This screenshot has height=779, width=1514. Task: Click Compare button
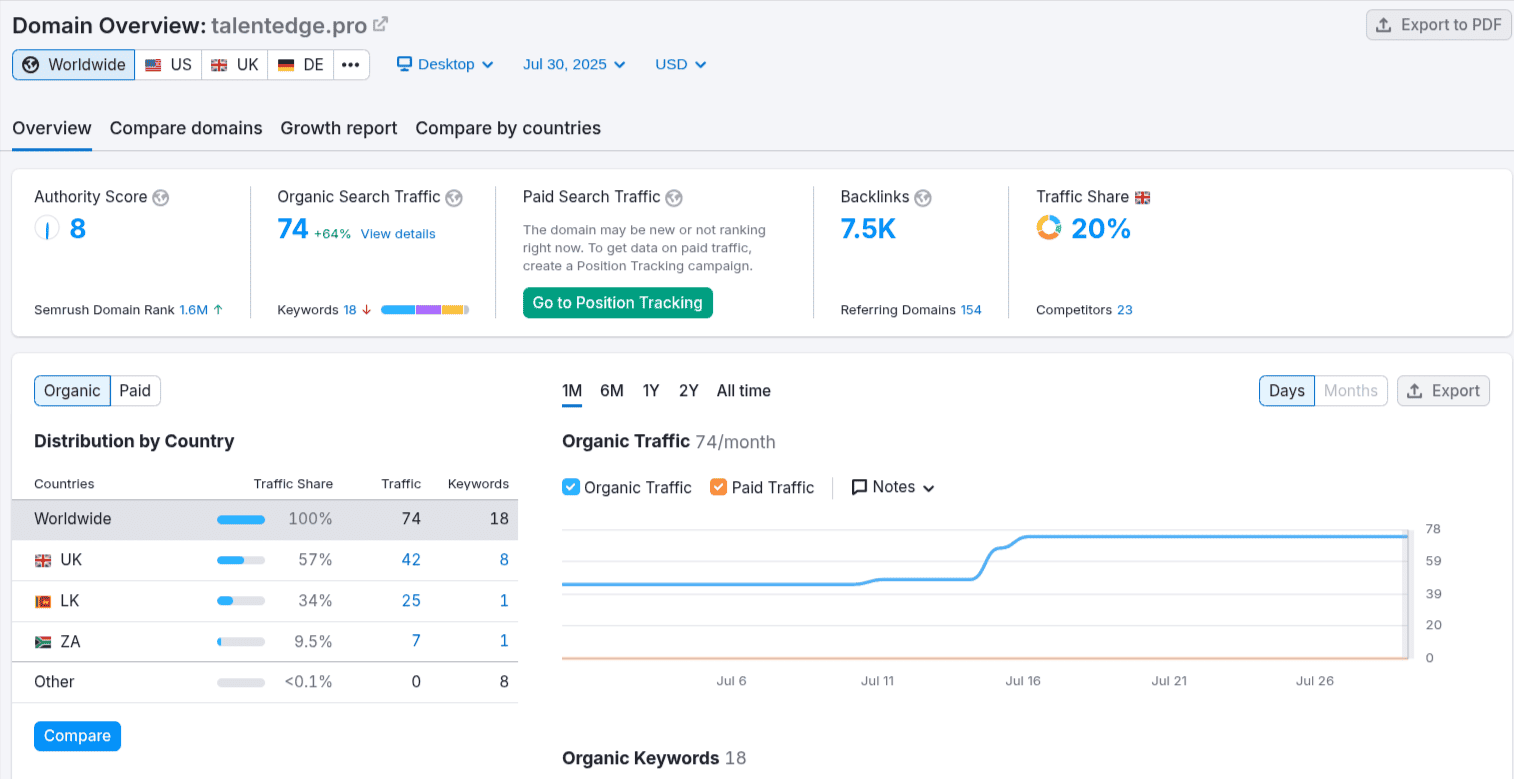pos(77,736)
